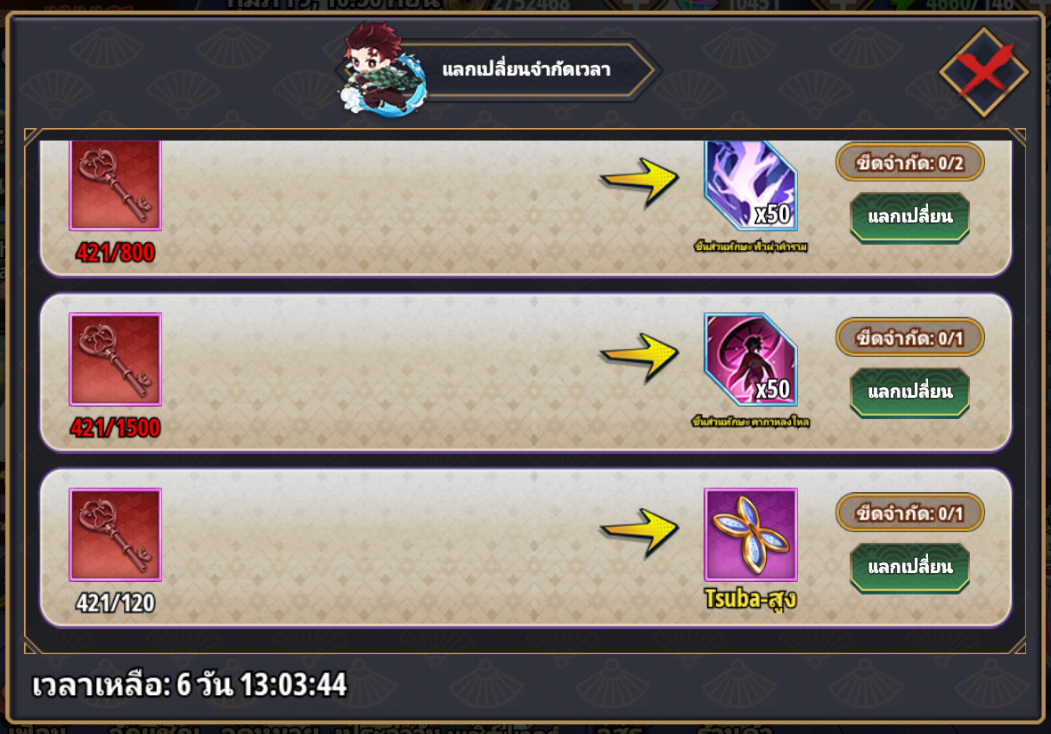Click the red key icon costing 421/800

[x=115, y=185]
